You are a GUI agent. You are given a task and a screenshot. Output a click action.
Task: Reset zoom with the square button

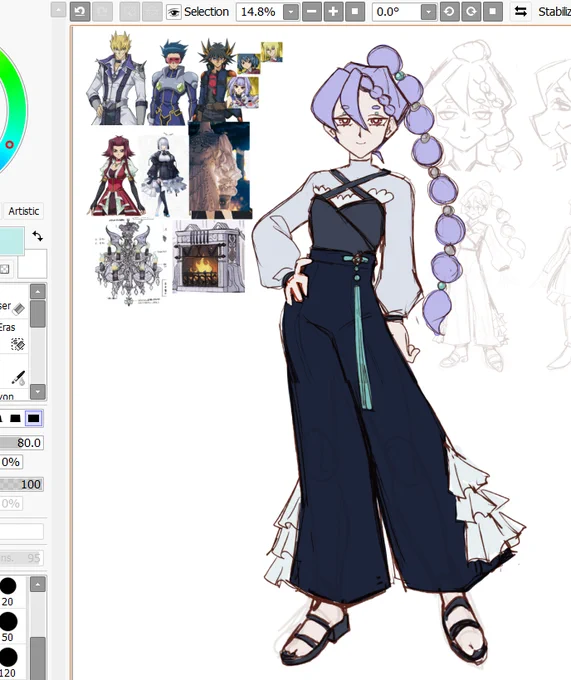click(x=355, y=12)
